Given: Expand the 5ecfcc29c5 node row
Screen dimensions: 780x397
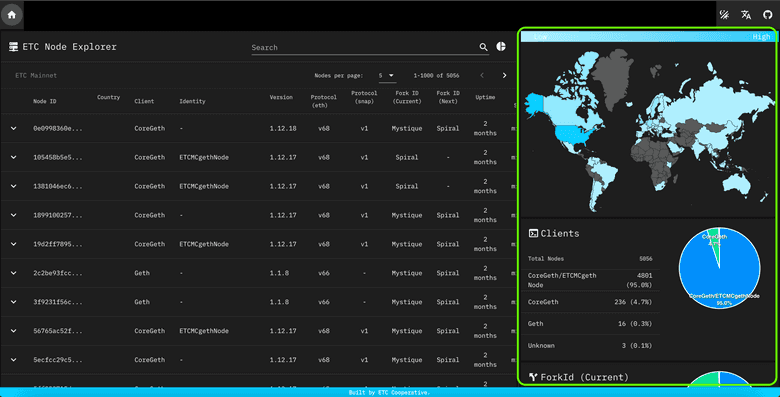Looking at the screenshot, I should pyautogui.click(x=13, y=360).
